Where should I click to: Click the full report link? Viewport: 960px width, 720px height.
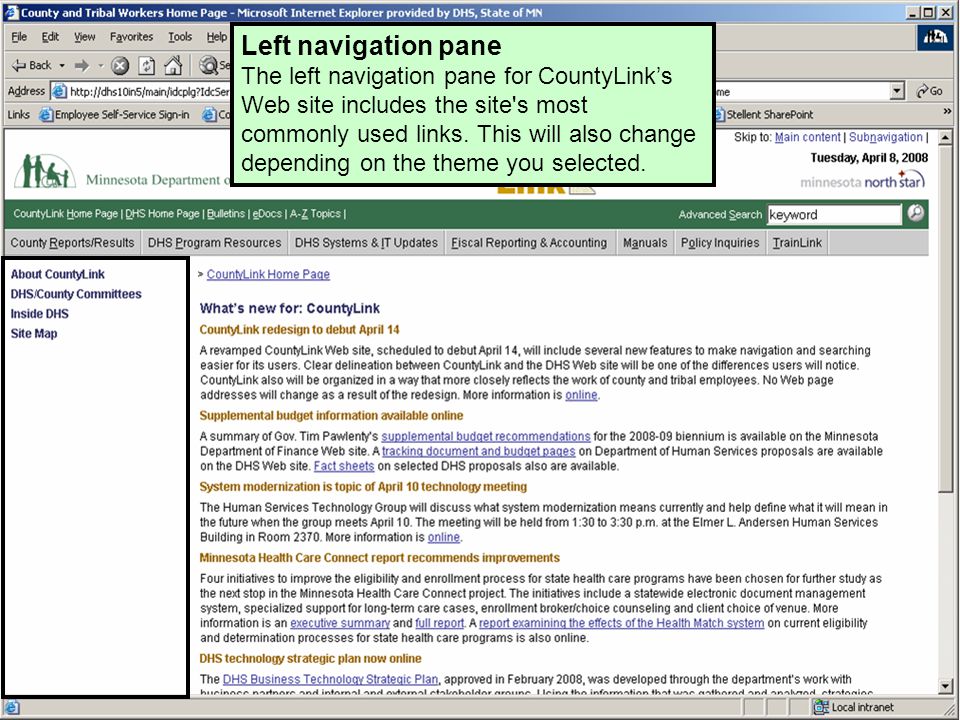(x=440, y=623)
